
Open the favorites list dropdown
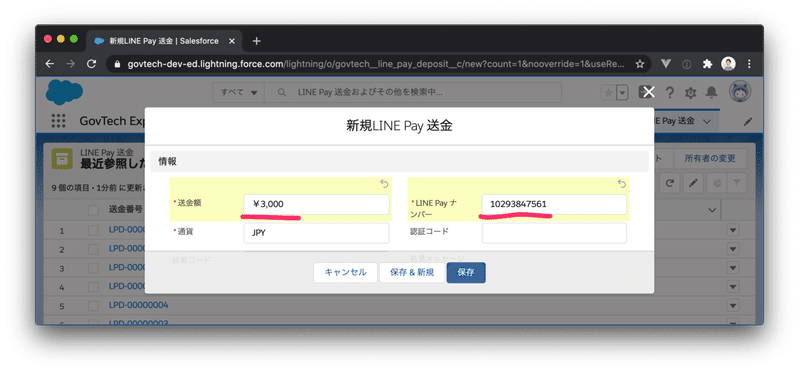(622, 93)
